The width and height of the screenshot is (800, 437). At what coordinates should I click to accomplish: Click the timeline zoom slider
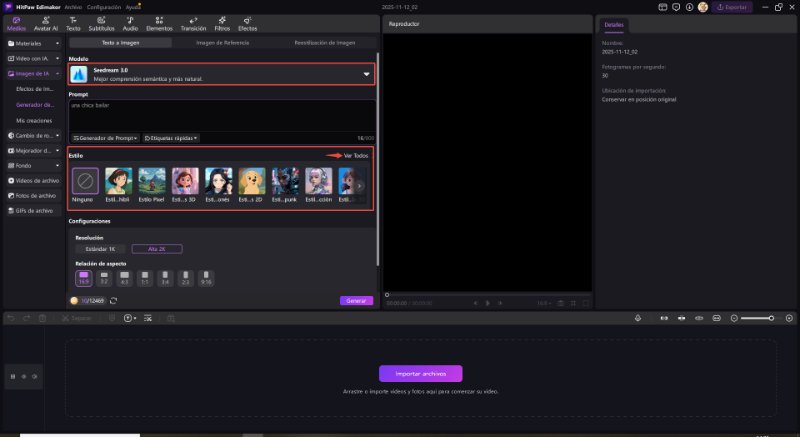pos(757,318)
